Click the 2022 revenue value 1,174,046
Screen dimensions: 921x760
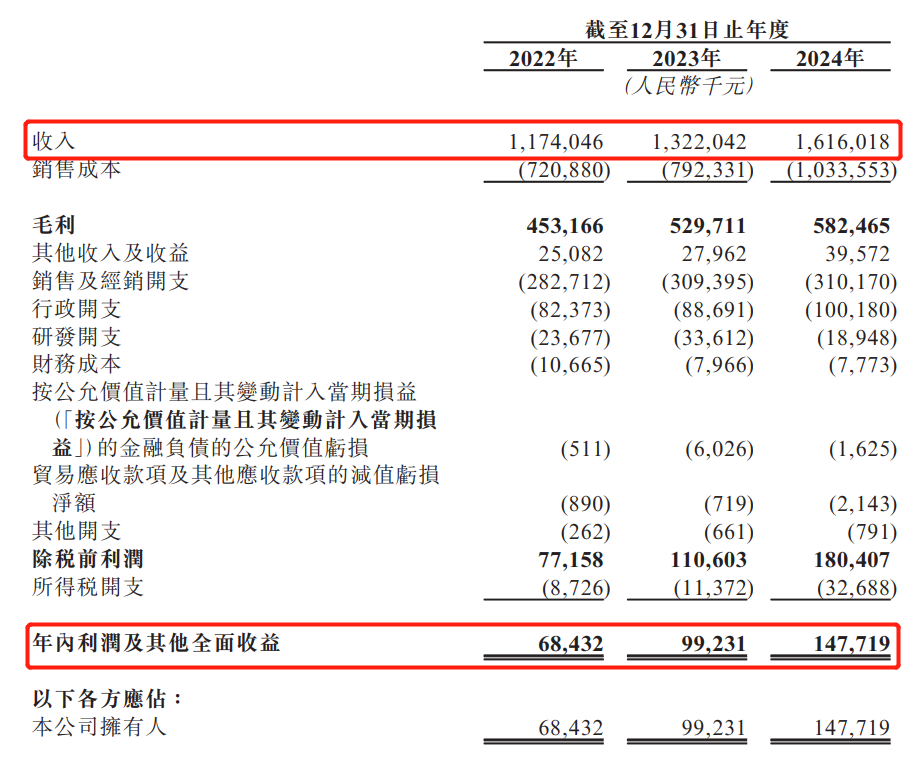click(543, 143)
